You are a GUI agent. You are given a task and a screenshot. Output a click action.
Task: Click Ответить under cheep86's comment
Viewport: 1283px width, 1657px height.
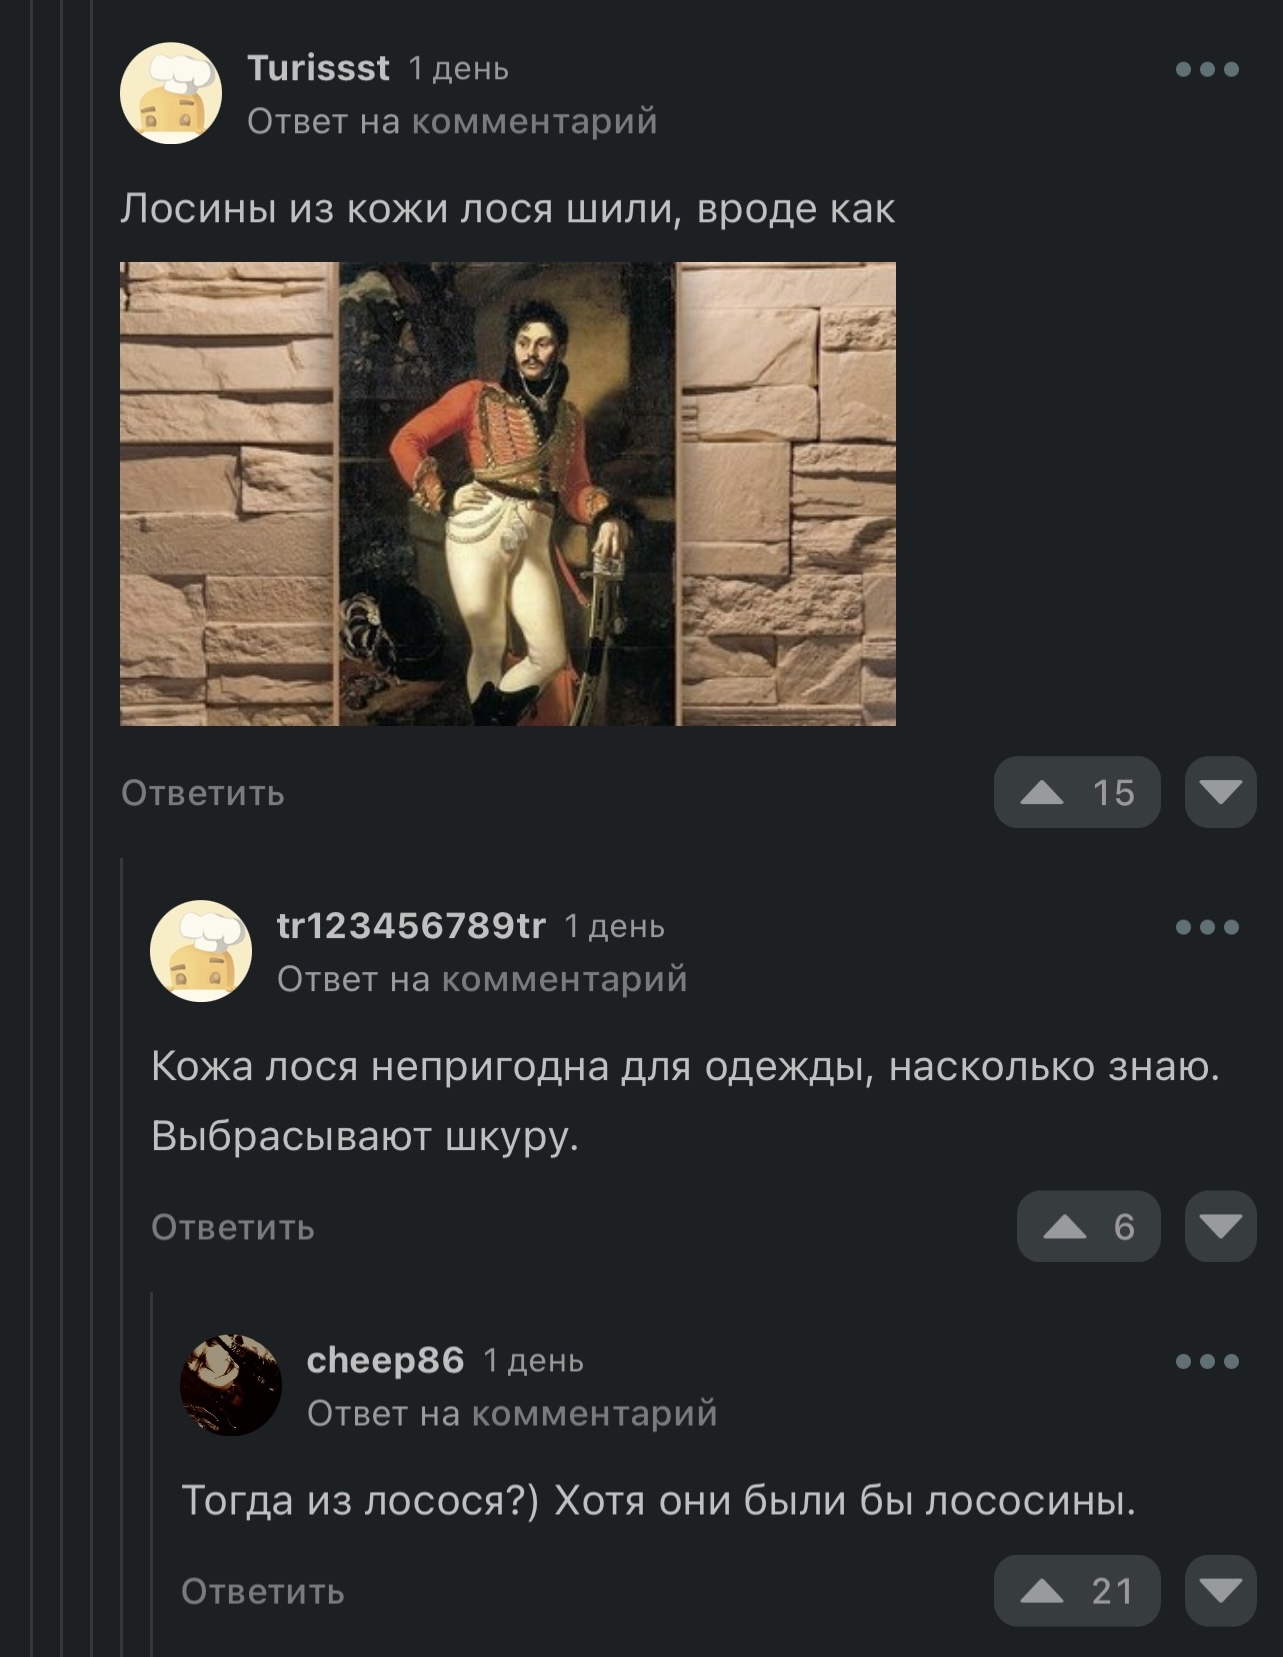(263, 1591)
